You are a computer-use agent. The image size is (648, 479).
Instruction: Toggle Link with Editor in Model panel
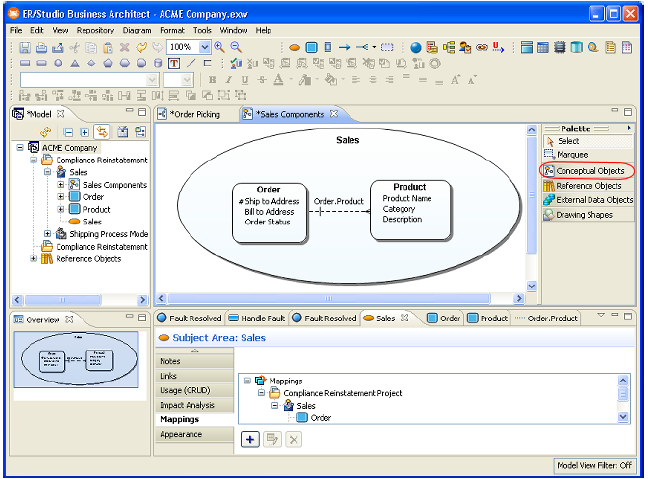[x=102, y=132]
